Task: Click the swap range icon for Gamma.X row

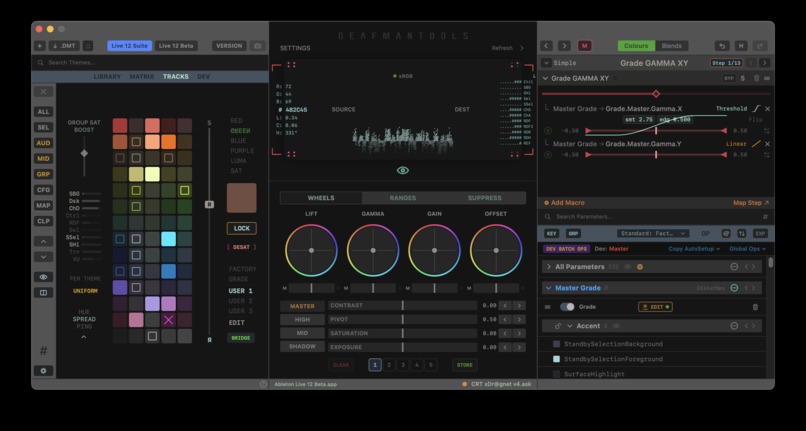Action: pyautogui.click(x=767, y=131)
